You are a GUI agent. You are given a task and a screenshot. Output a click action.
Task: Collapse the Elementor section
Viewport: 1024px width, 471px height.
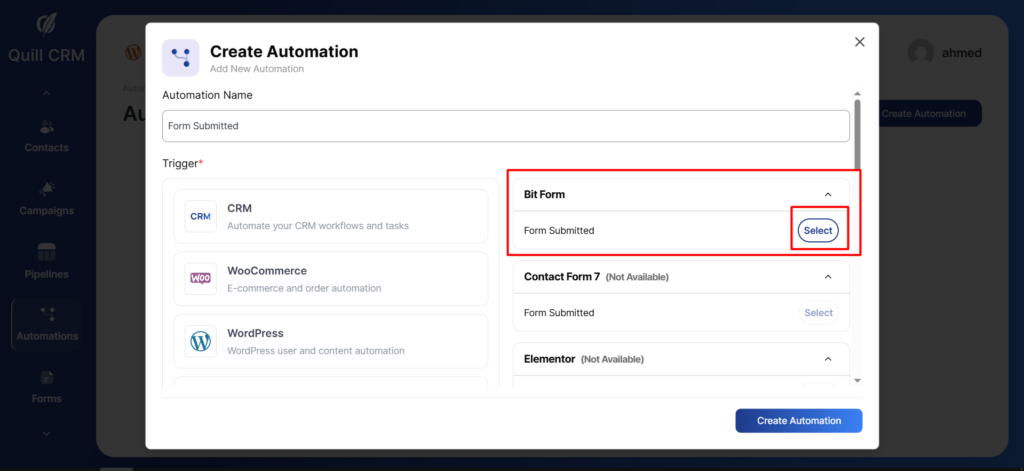pyautogui.click(x=828, y=359)
